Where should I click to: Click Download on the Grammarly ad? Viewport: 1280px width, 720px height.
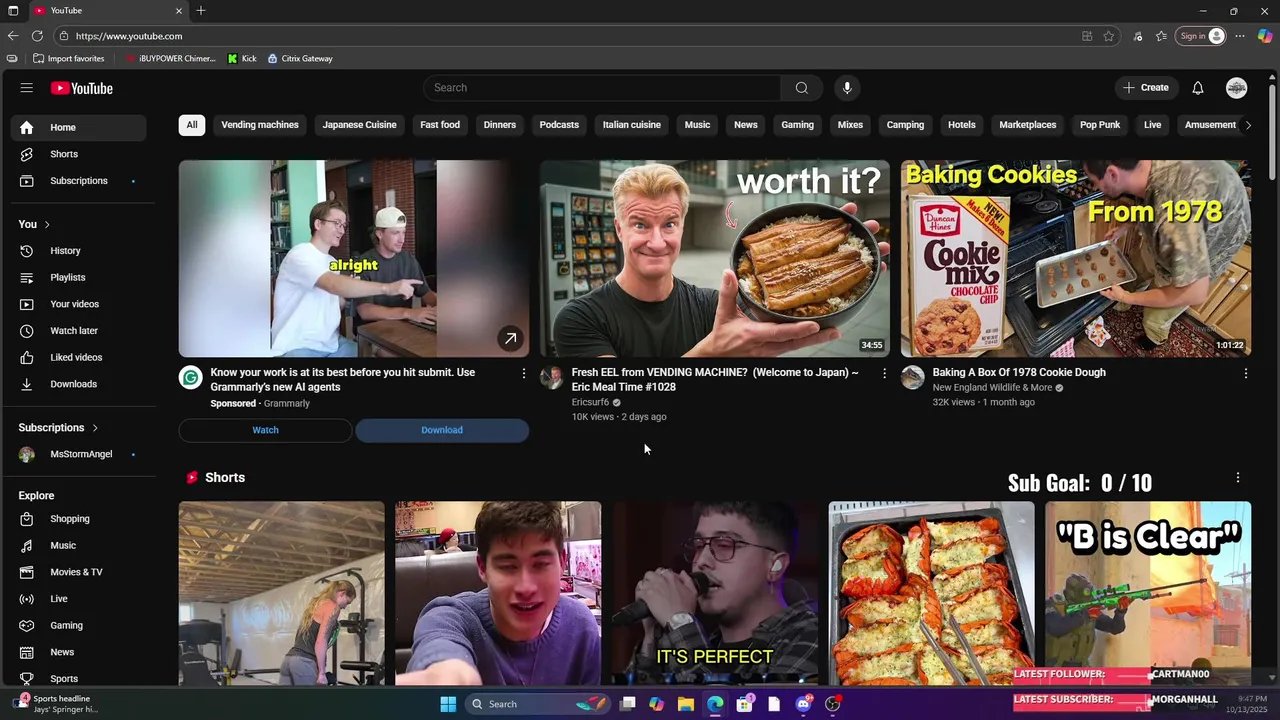(442, 430)
